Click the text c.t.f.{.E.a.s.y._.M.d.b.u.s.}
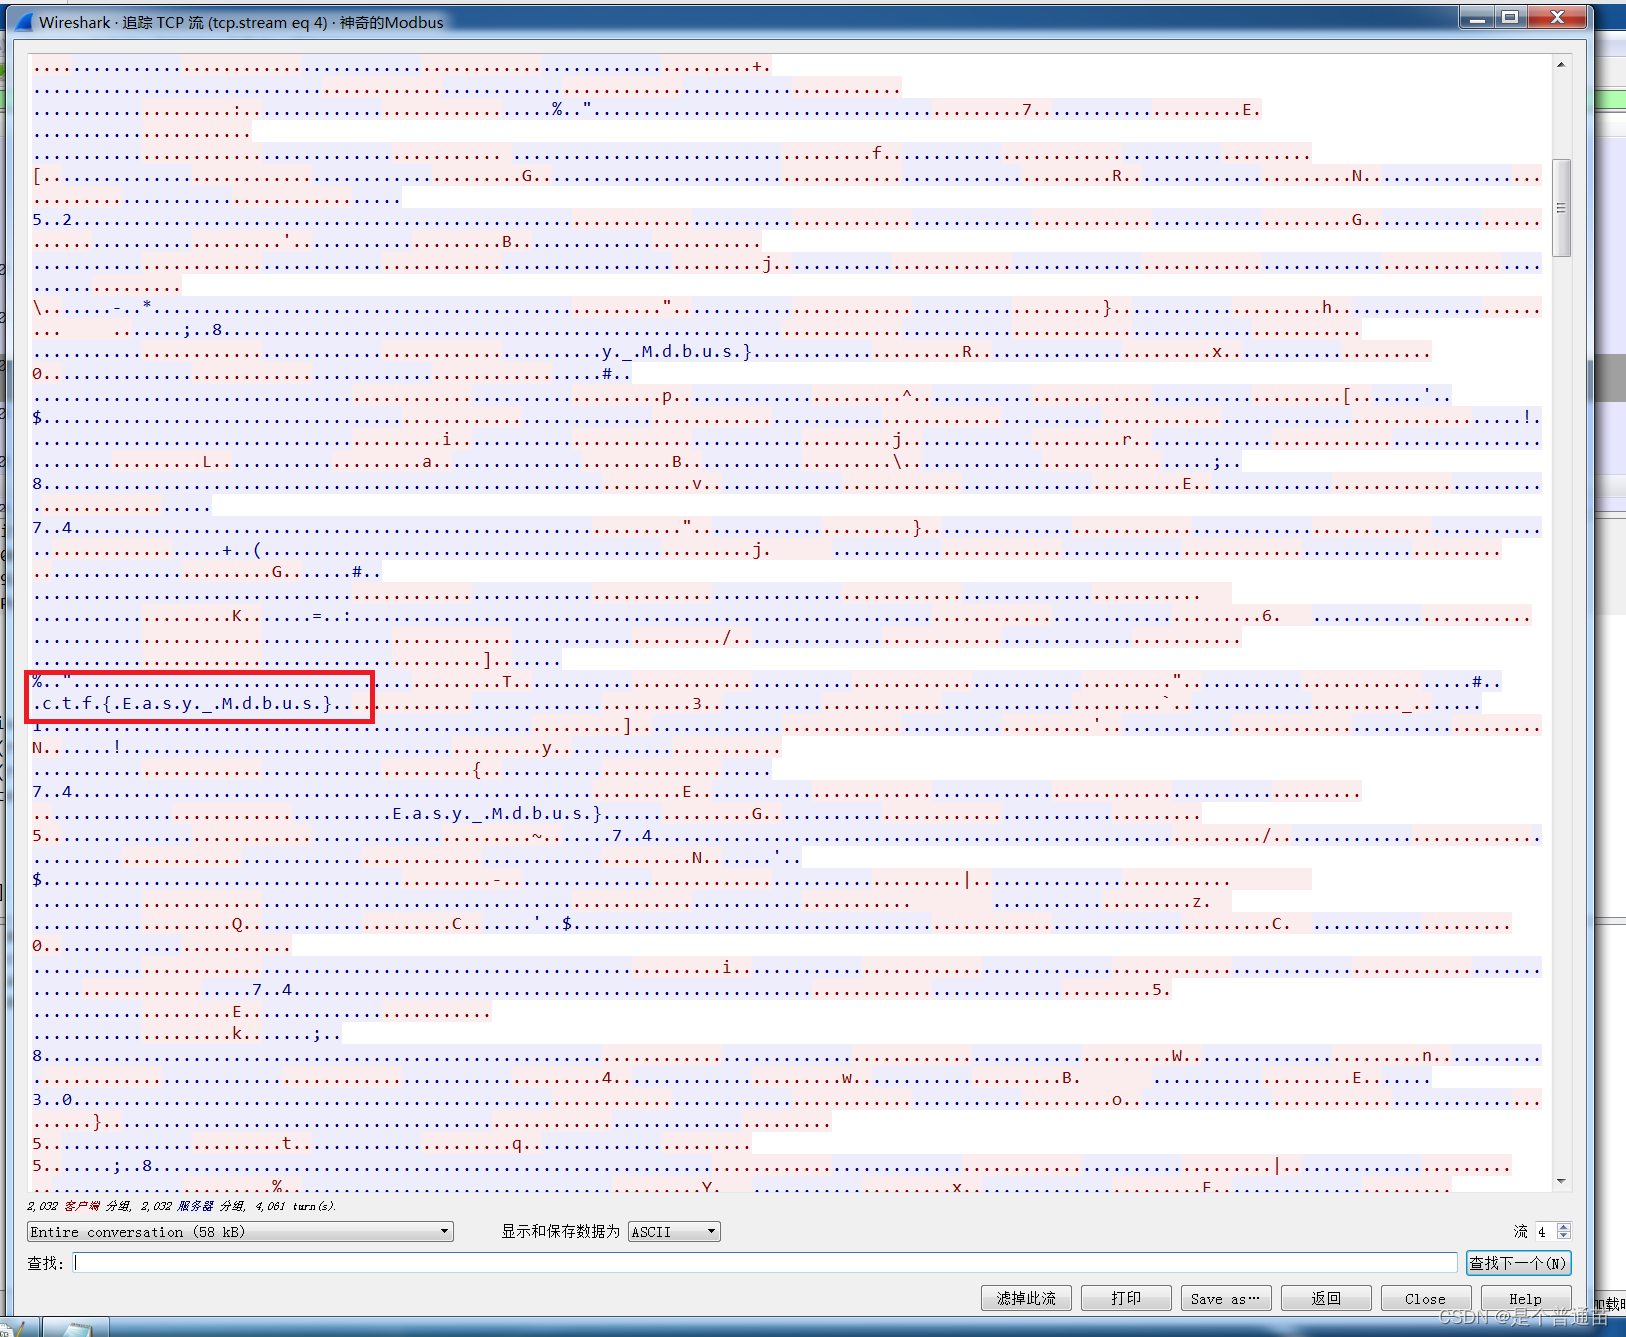Image resolution: width=1626 pixels, height=1337 pixels. click(186, 703)
